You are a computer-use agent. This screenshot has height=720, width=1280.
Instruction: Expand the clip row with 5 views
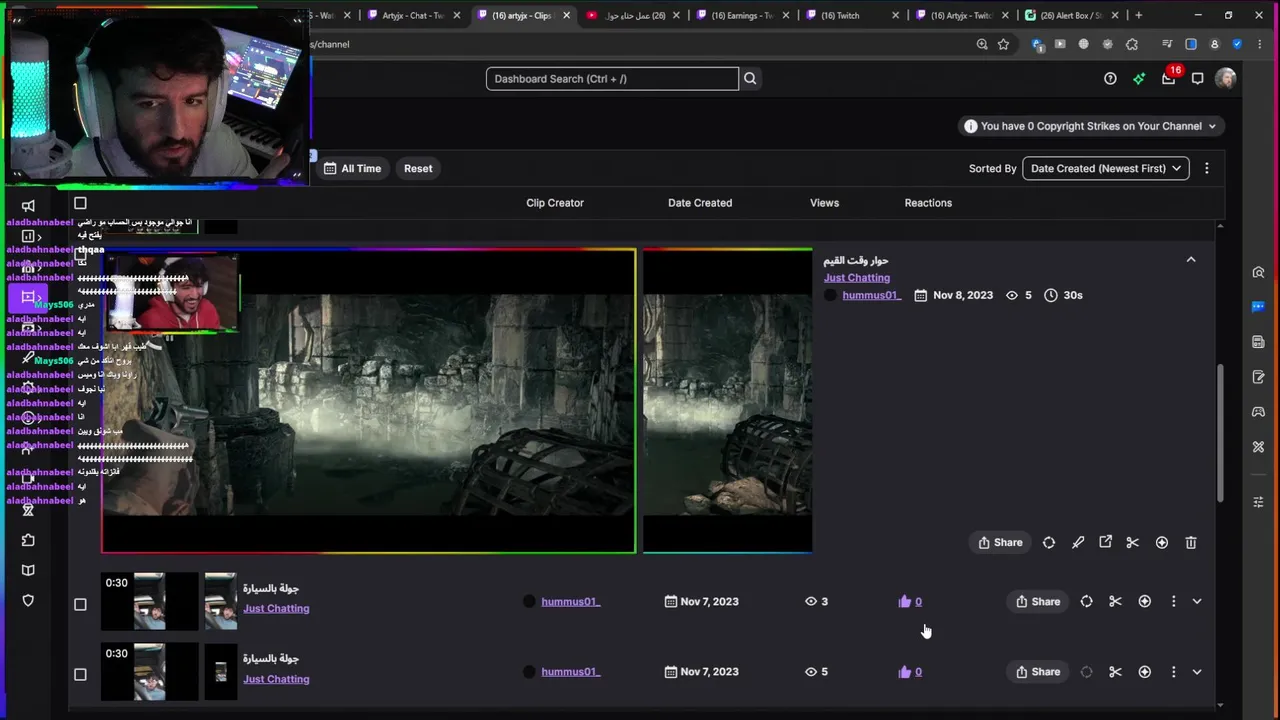(x=1197, y=672)
